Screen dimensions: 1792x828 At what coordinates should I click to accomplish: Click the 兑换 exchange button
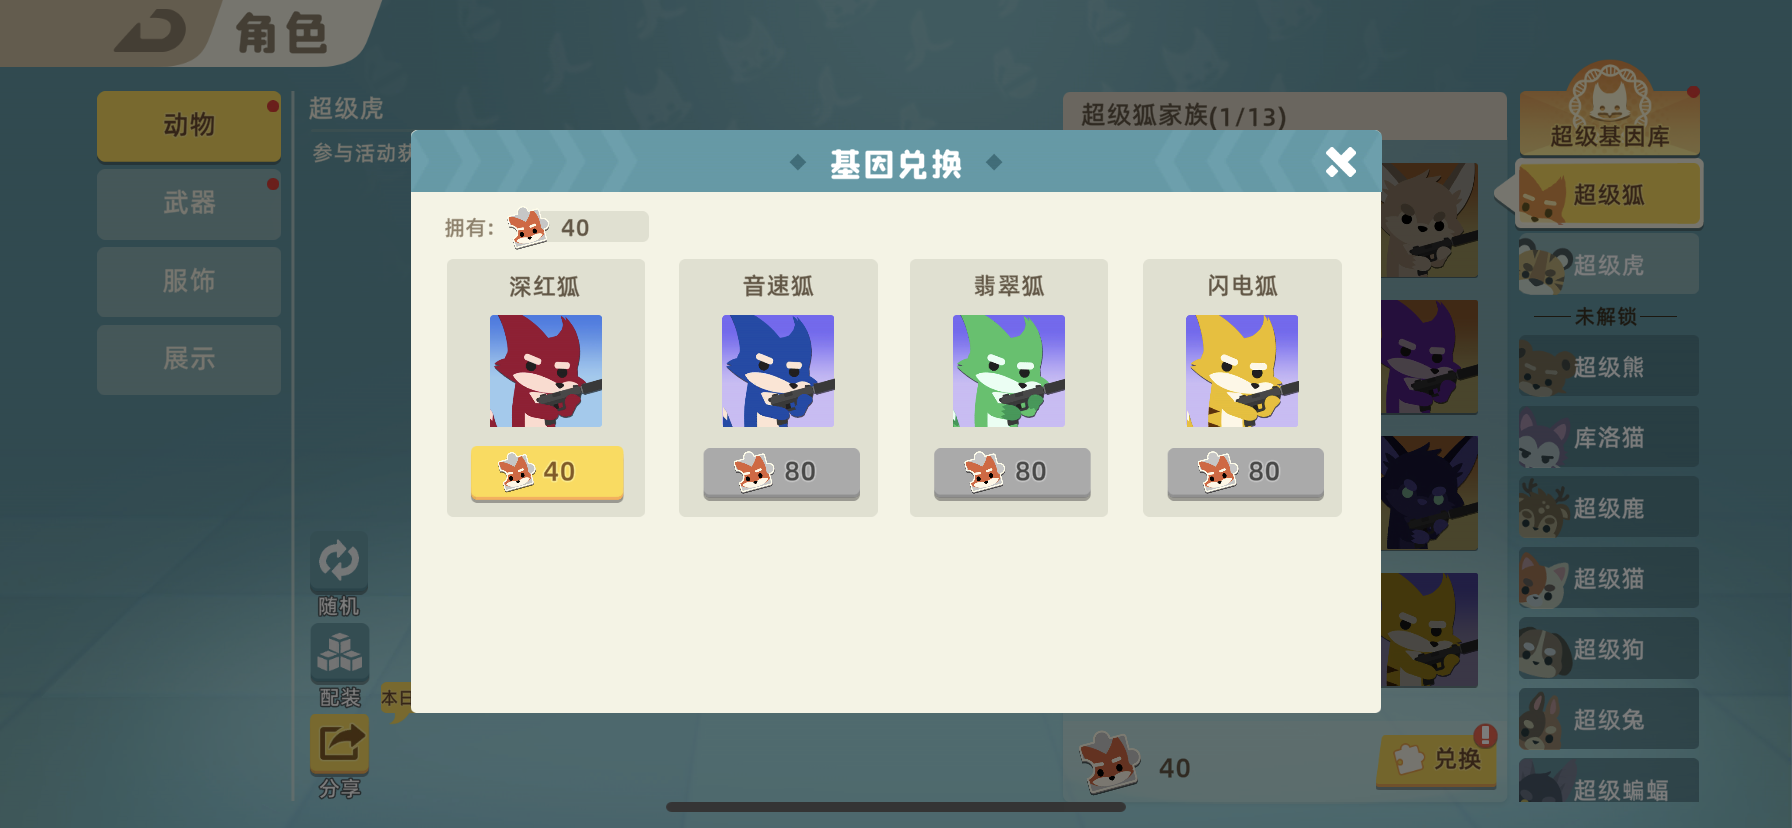tap(1437, 760)
